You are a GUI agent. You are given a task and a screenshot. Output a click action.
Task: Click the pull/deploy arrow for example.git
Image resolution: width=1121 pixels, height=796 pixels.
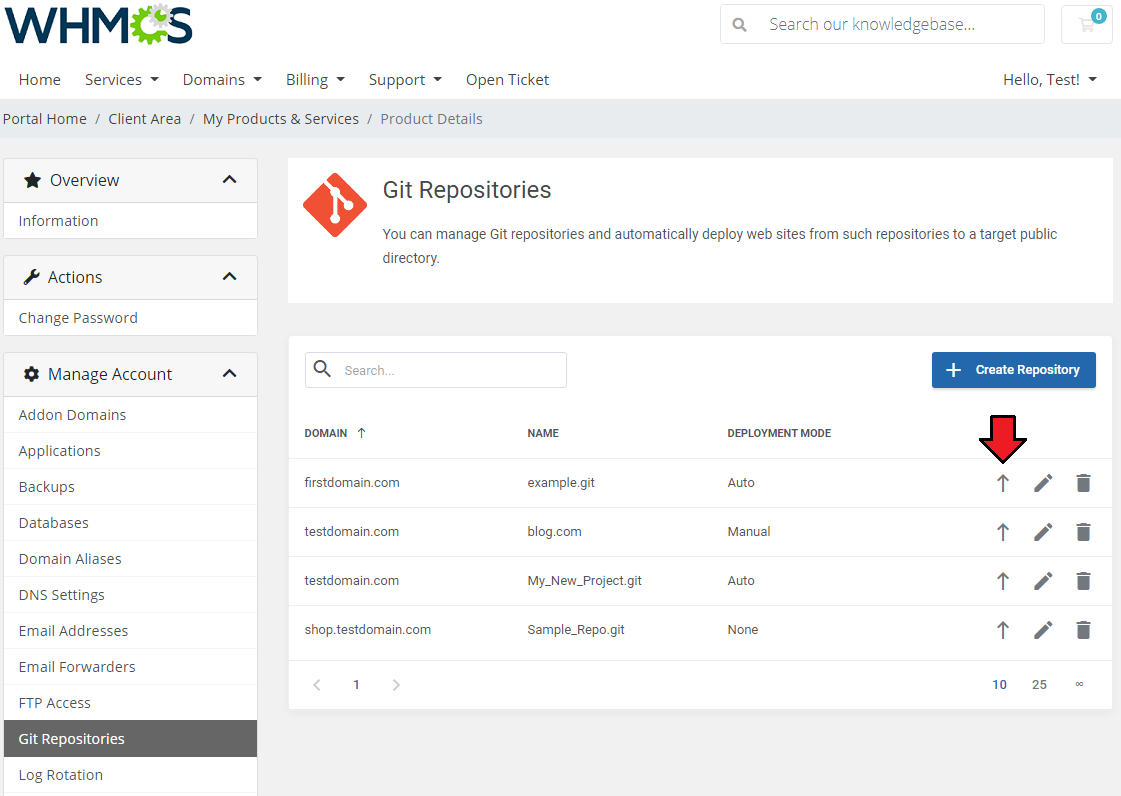[x=1003, y=483]
